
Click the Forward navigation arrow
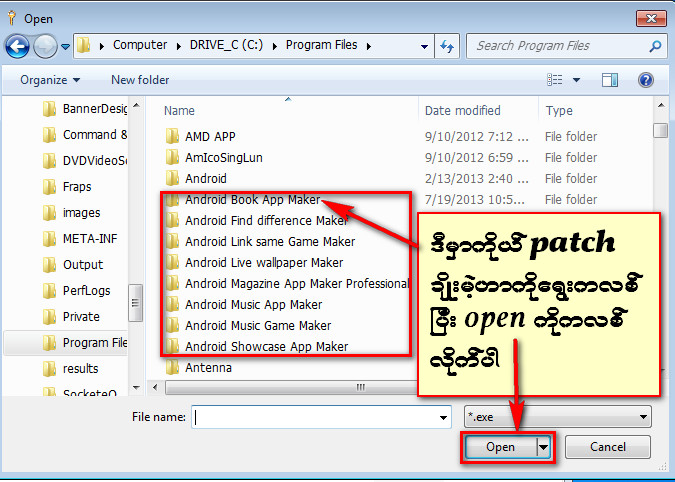point(45,46)
